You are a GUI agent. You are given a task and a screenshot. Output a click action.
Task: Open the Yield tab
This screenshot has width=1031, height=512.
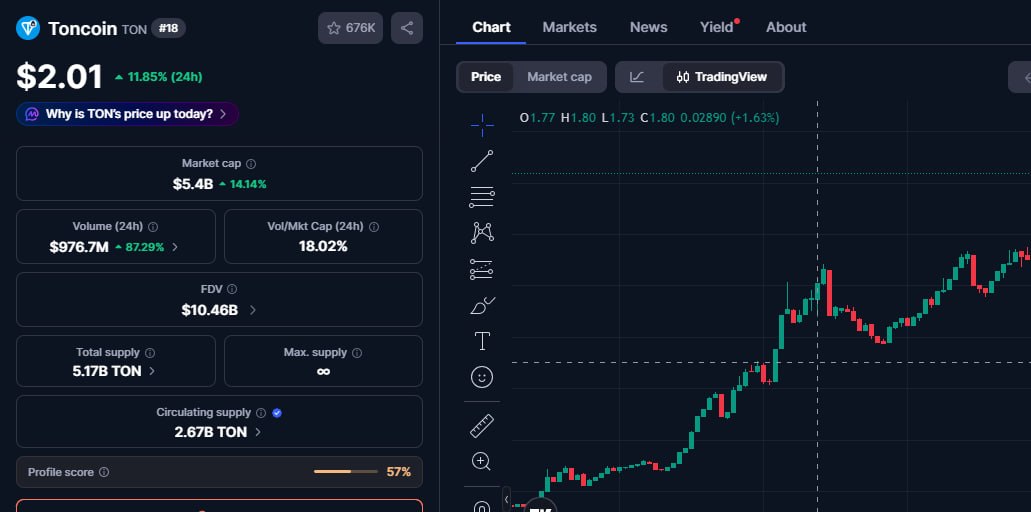(x=717, y=27)
